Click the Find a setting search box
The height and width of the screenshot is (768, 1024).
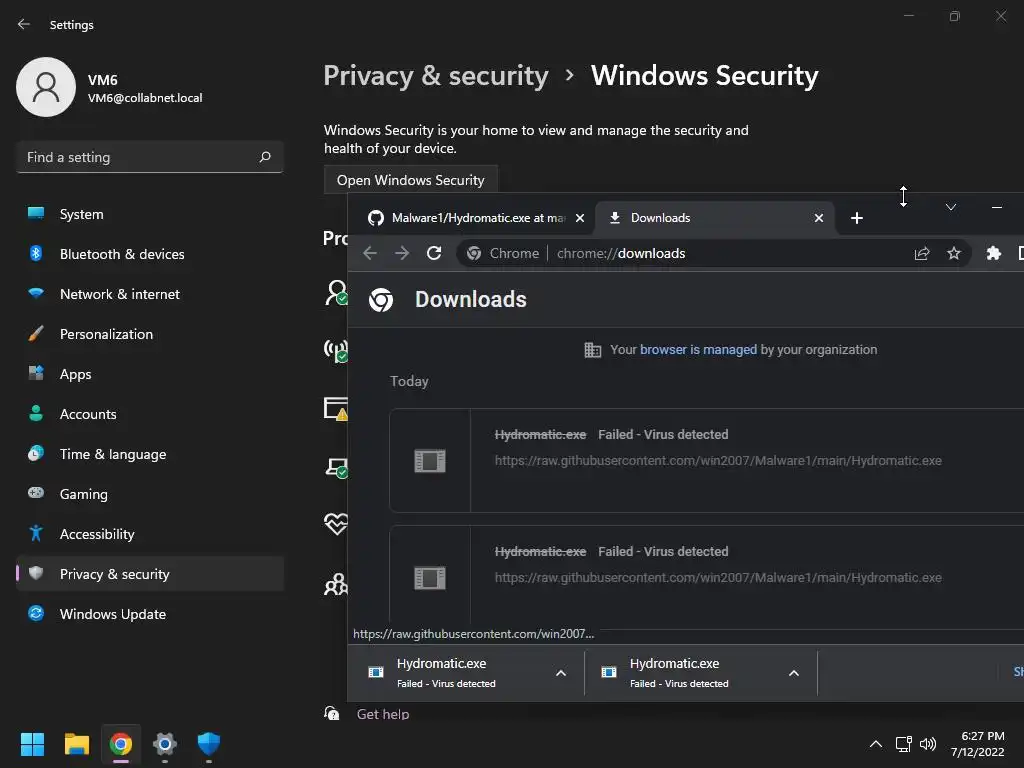[x=140, y=157]
